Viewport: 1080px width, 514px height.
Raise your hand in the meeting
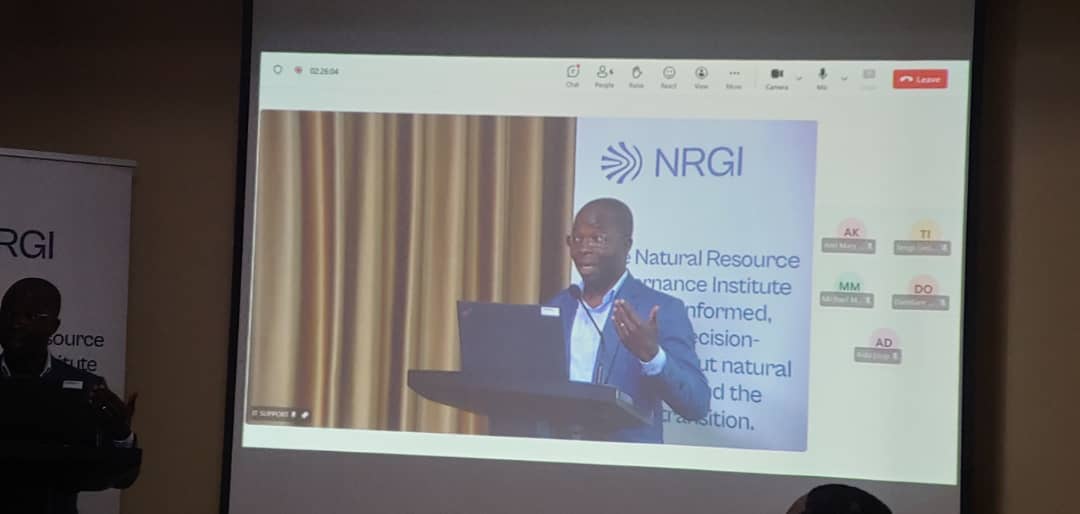tap(636, 76)
